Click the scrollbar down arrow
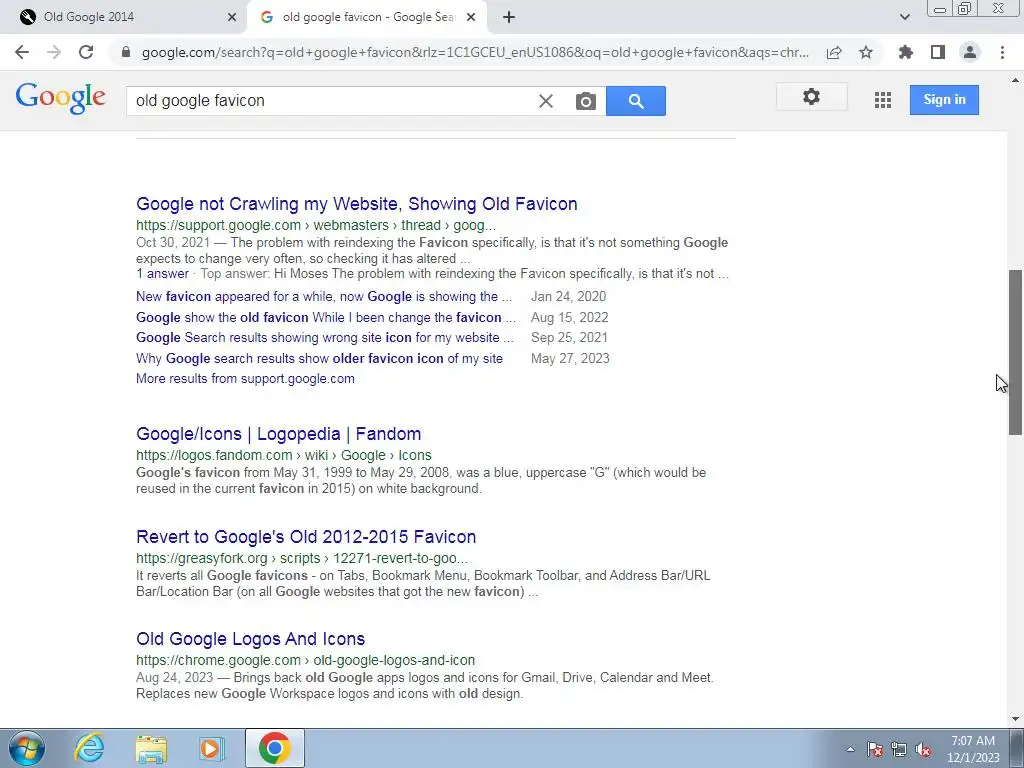Screen dimensions: 1024x768 click(1016, 720)
